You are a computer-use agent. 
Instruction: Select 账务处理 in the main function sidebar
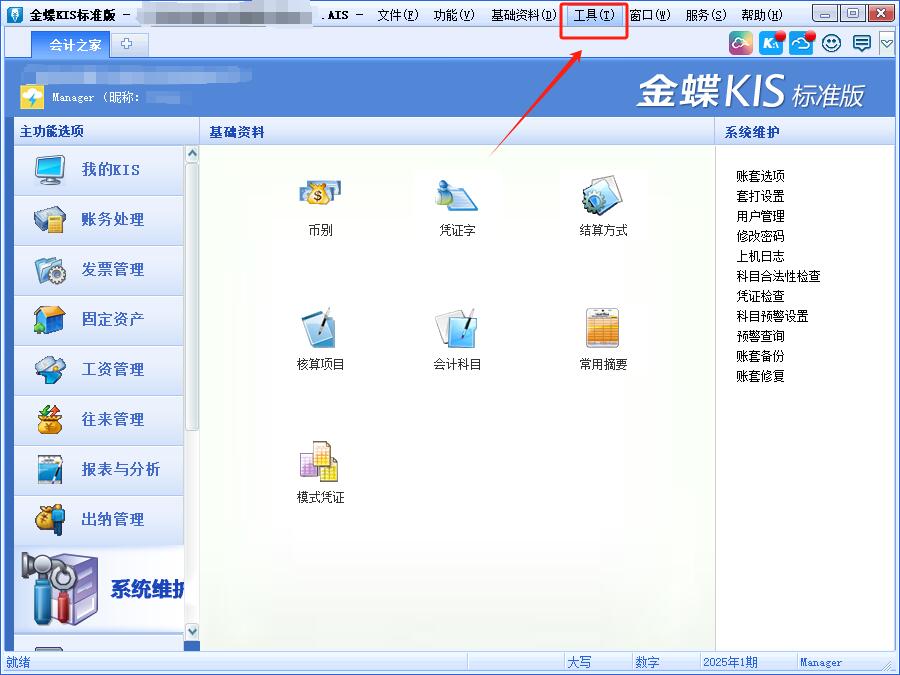tap(100, 220)
